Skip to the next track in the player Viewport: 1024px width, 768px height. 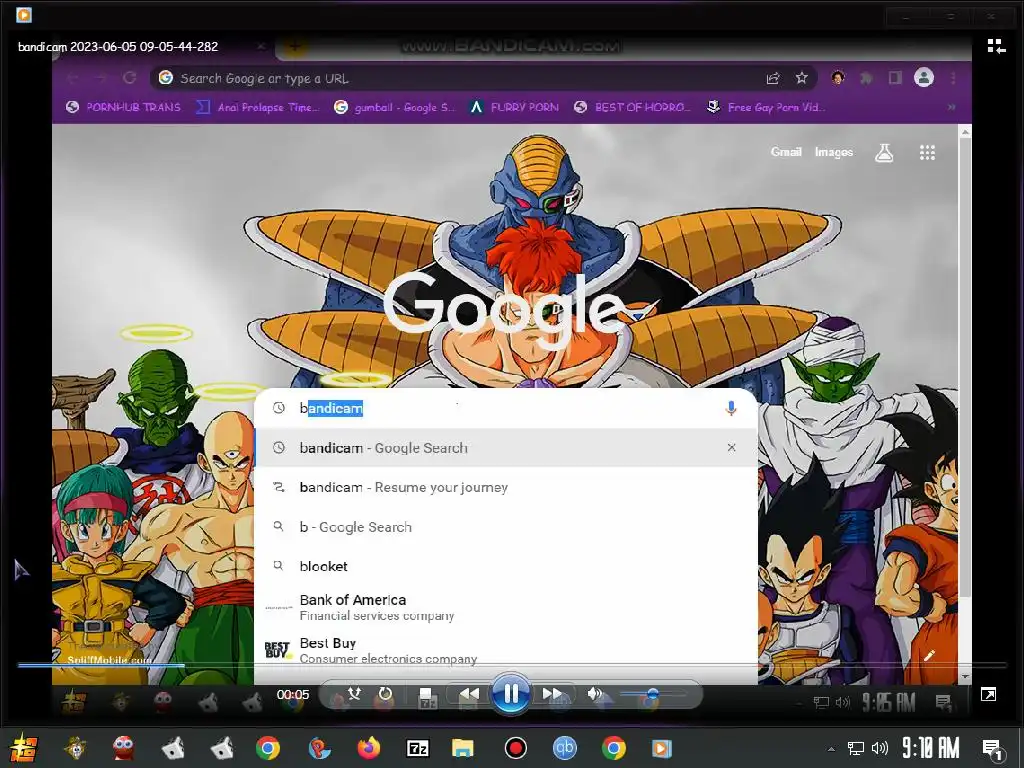coord(552,694)
